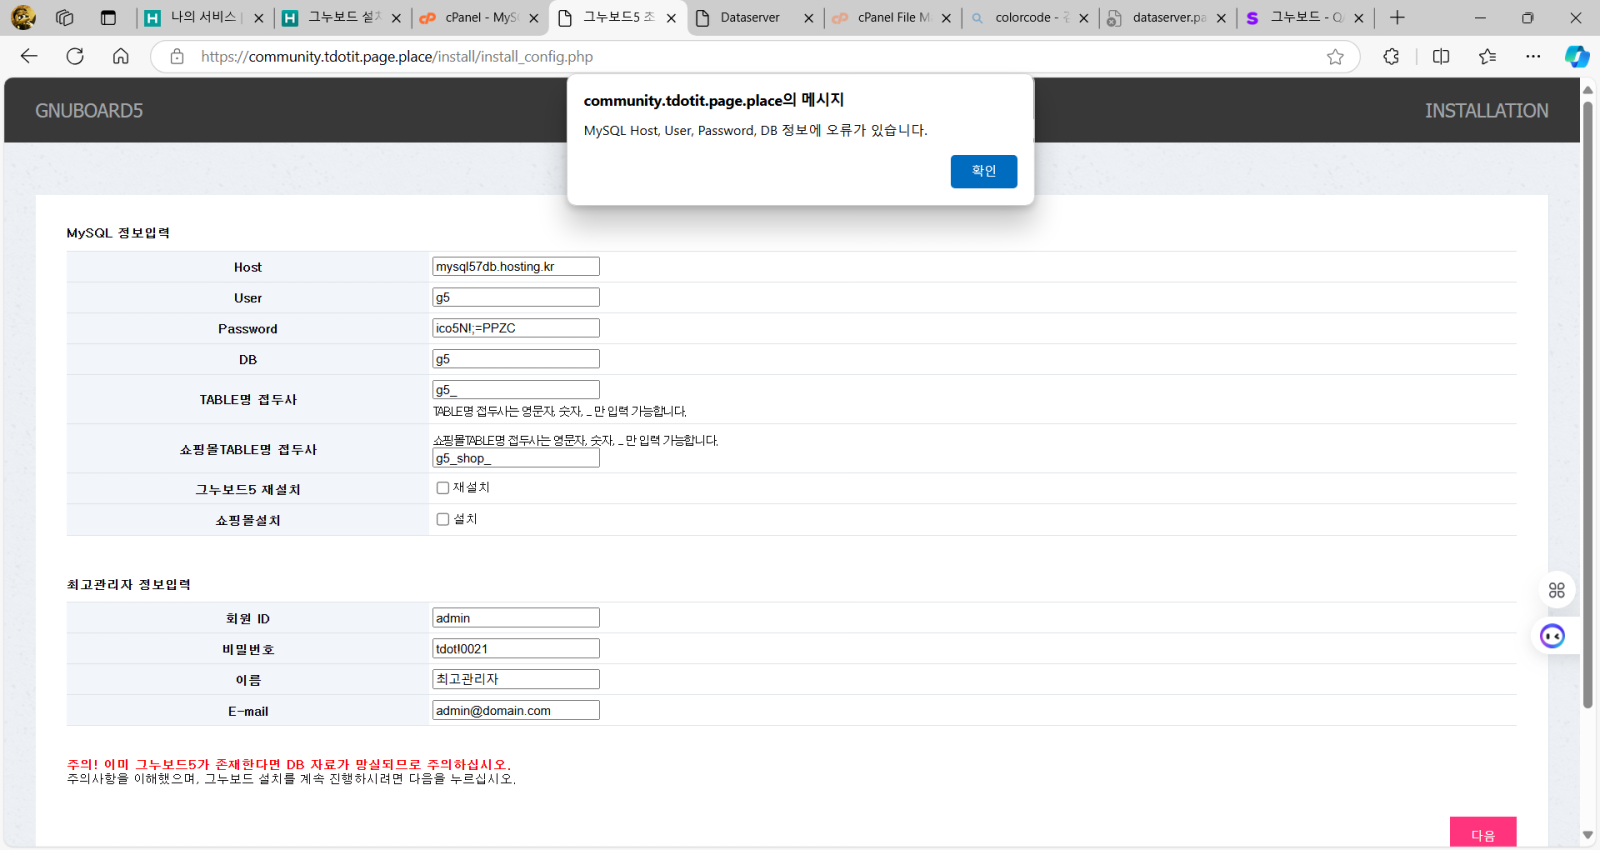
Task: Tick the 그누보드5 재설치 checkbox
Action: 443,488
